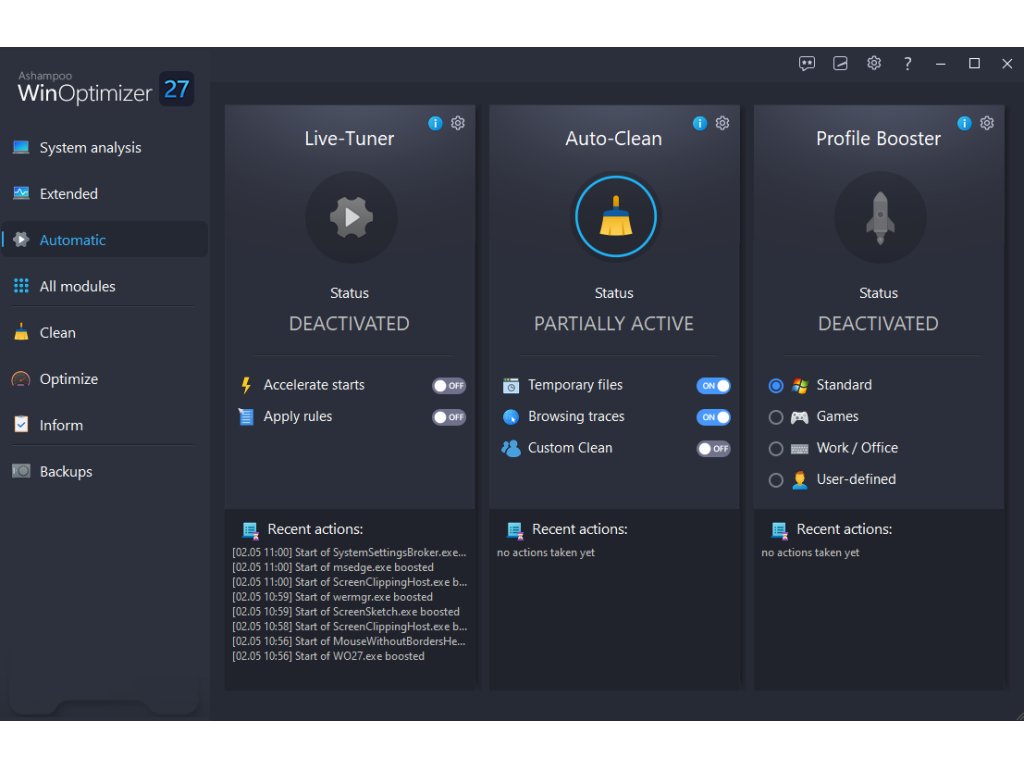Click the Profile Booster Recent actions icon
This screenshot has width=1024, height=768.
779,530
